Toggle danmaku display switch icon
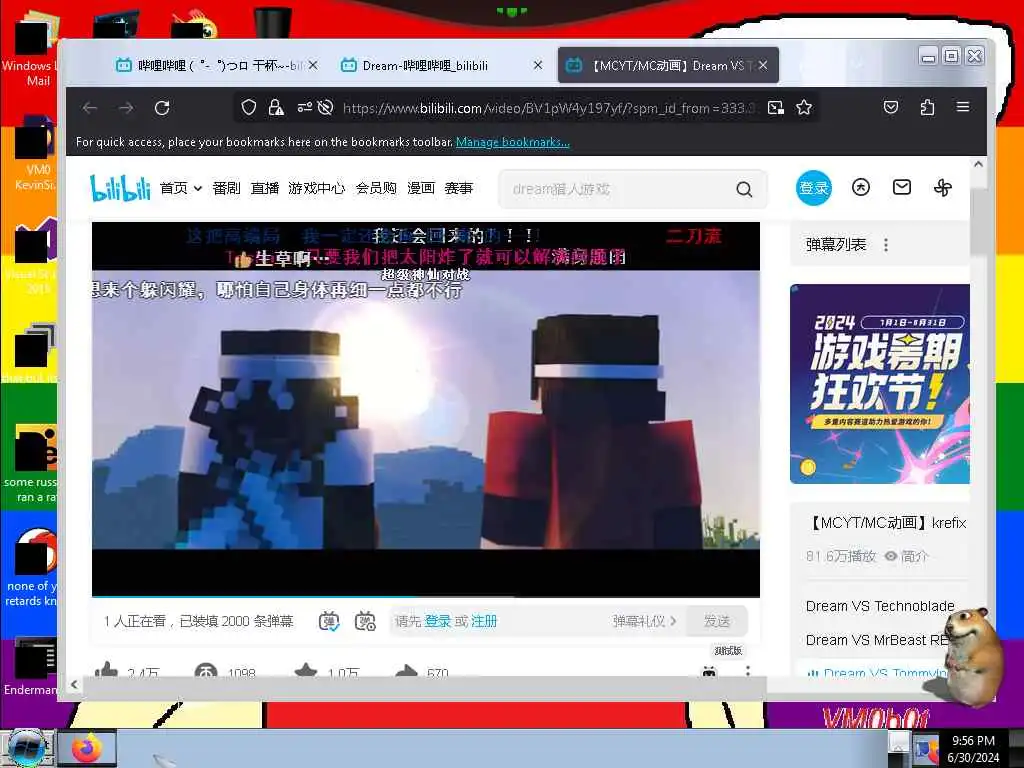This screenshot has height=768, width=1024. [x=329, y=621]
